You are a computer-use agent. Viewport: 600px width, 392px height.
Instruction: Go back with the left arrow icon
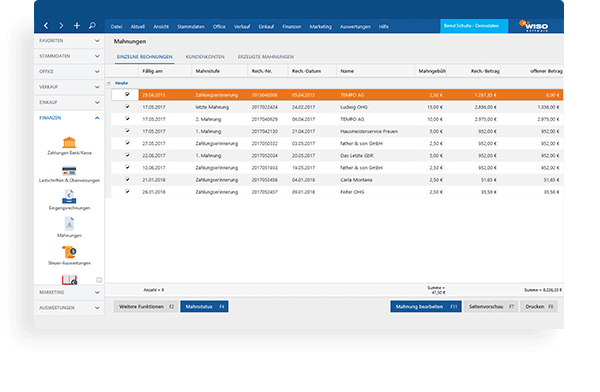pos(46,26)
